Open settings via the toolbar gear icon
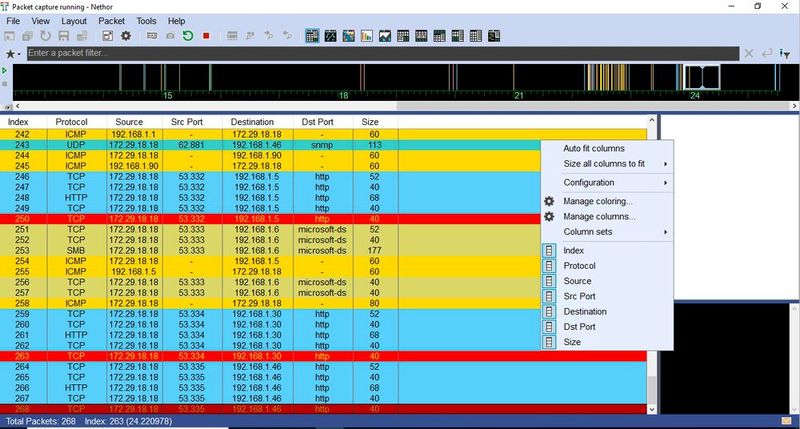Screen dimensions: 800x429 click(126, 36)
